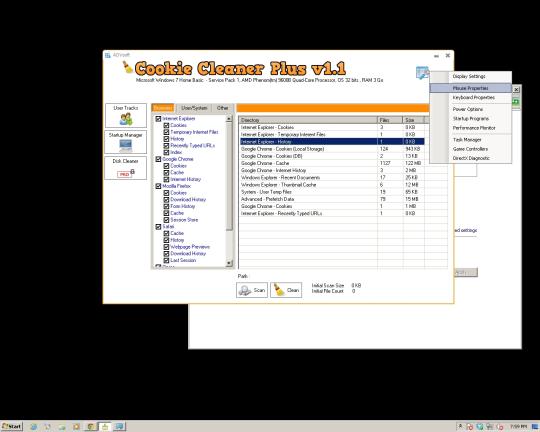
Task: Toggle the Webpage Previews checkbox
Action: pyautogui.click(x=166, y=247)
